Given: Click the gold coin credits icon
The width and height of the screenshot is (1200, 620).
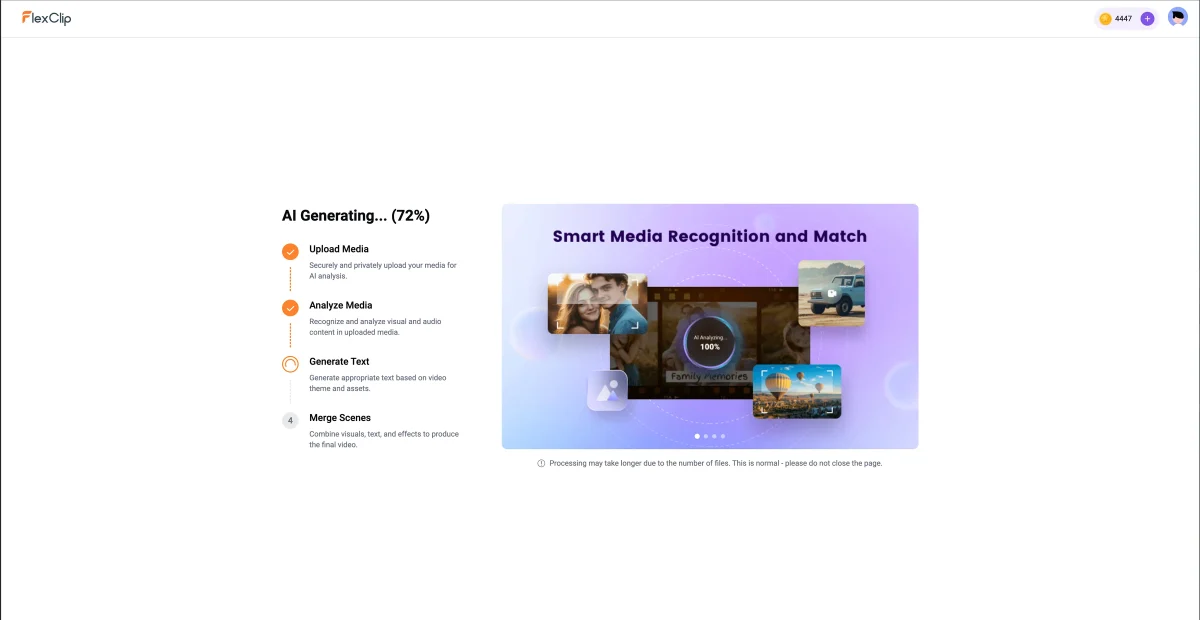Looking at the screenshot, I should click(x=1105, y=18).
